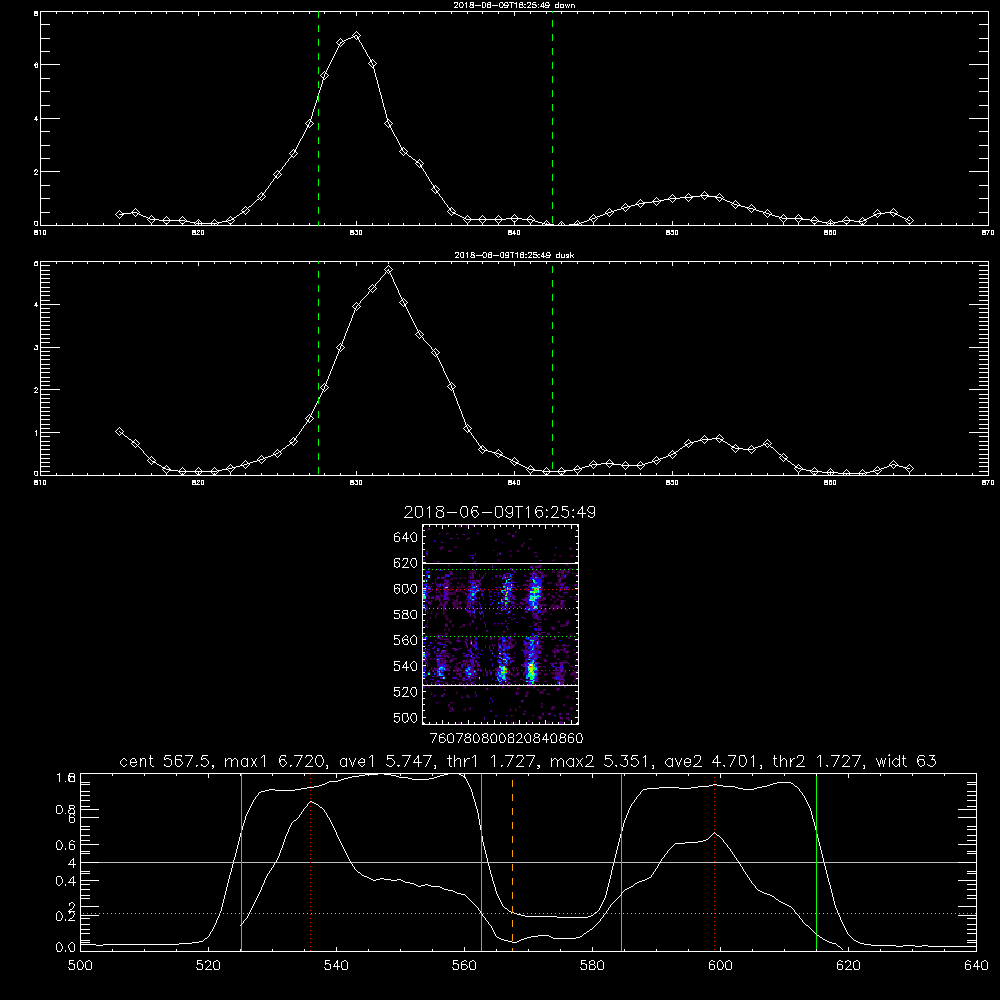Viewport: 1000px width, 1000px height.
Task: Click the spectrogram x-axis label string 760780800820840860
Action: 506,738
